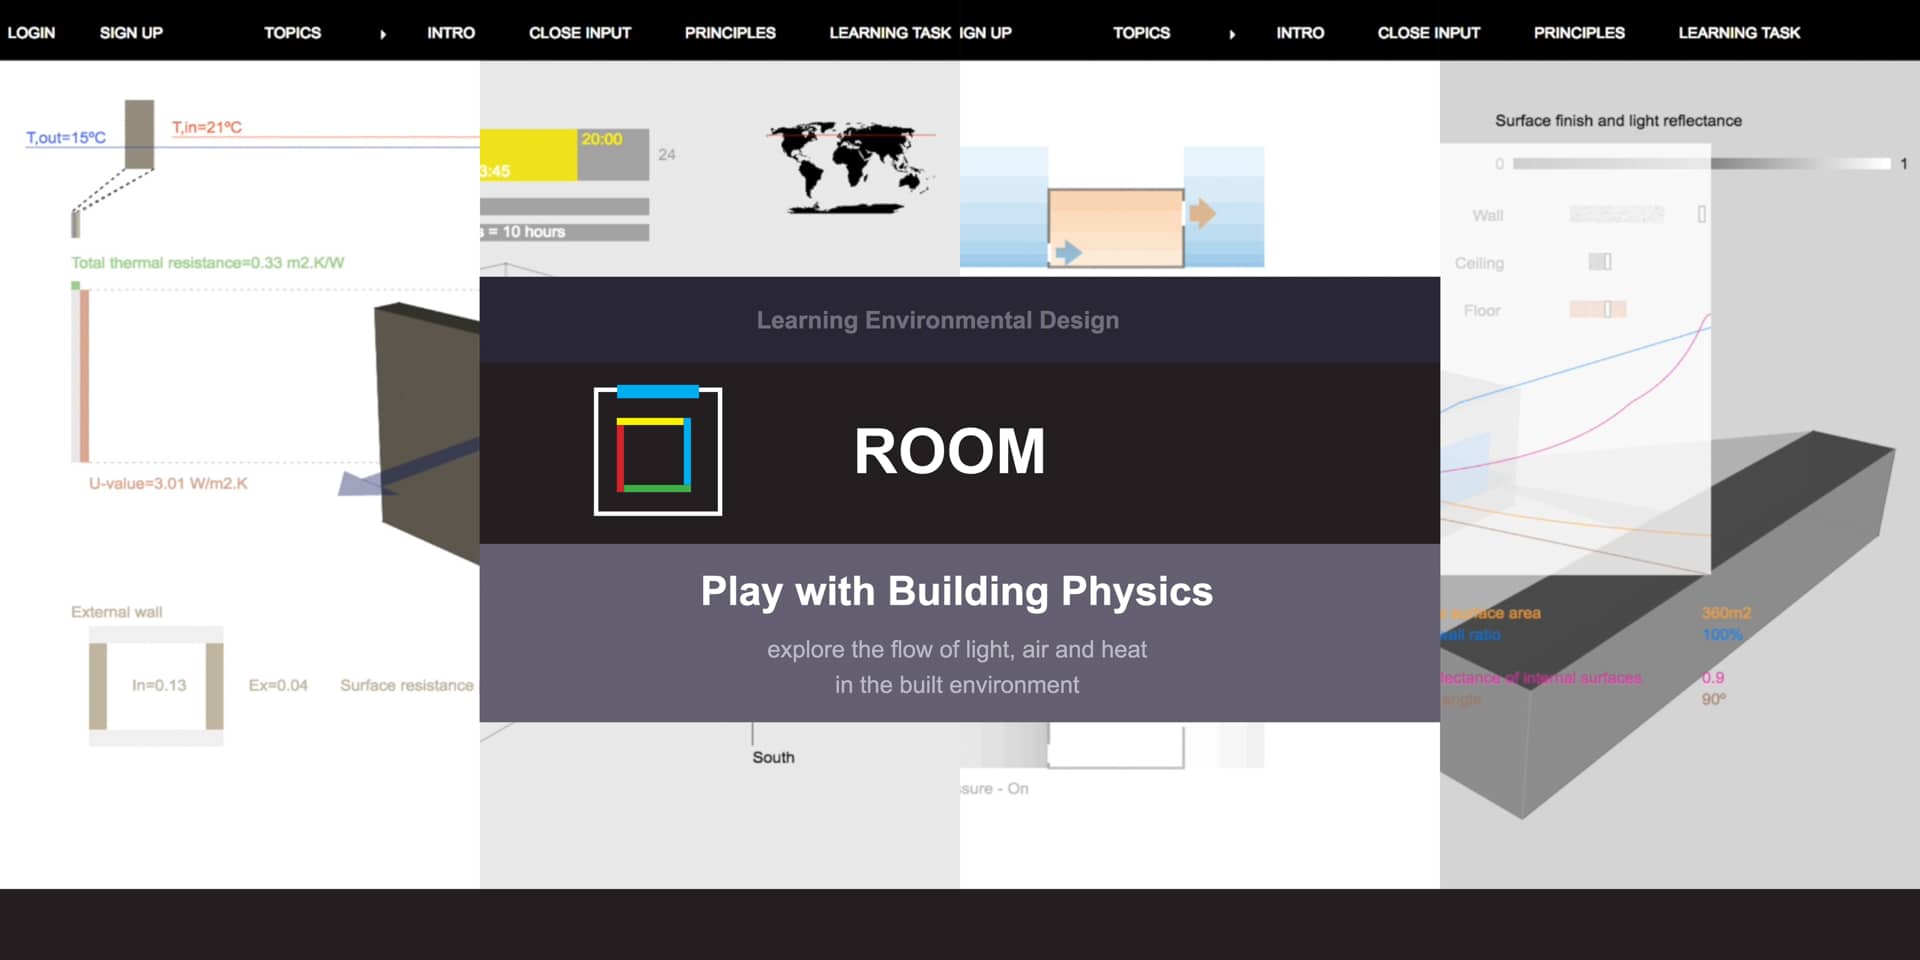This screenshot has width=1920, height=960.
Task: Go to right INTRO menu item
Action: tap(1300, 33)
